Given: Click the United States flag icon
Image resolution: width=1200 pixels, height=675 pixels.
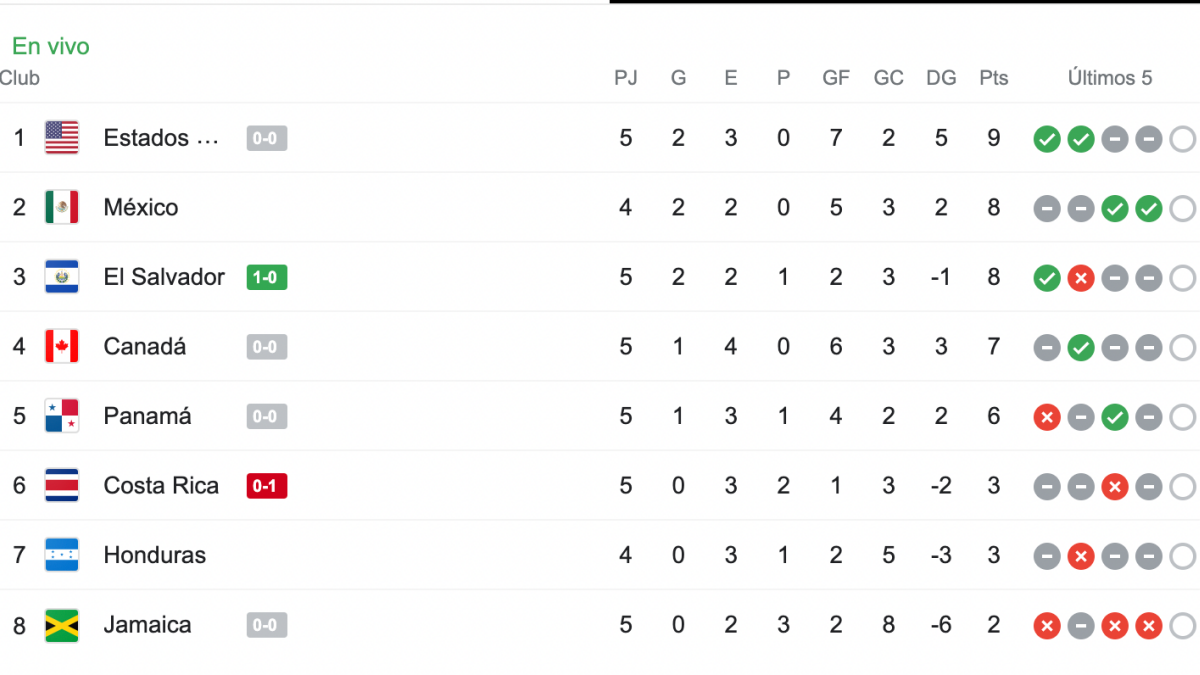Looking at the screenshot, I should click(62, 138).
